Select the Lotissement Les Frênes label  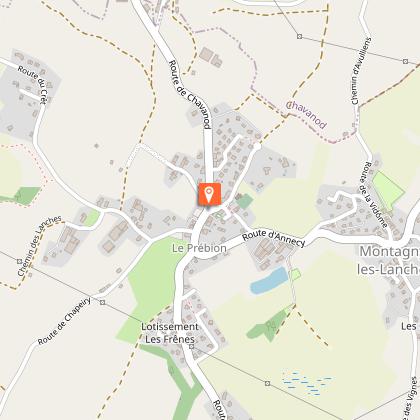(x=170, y=333)
